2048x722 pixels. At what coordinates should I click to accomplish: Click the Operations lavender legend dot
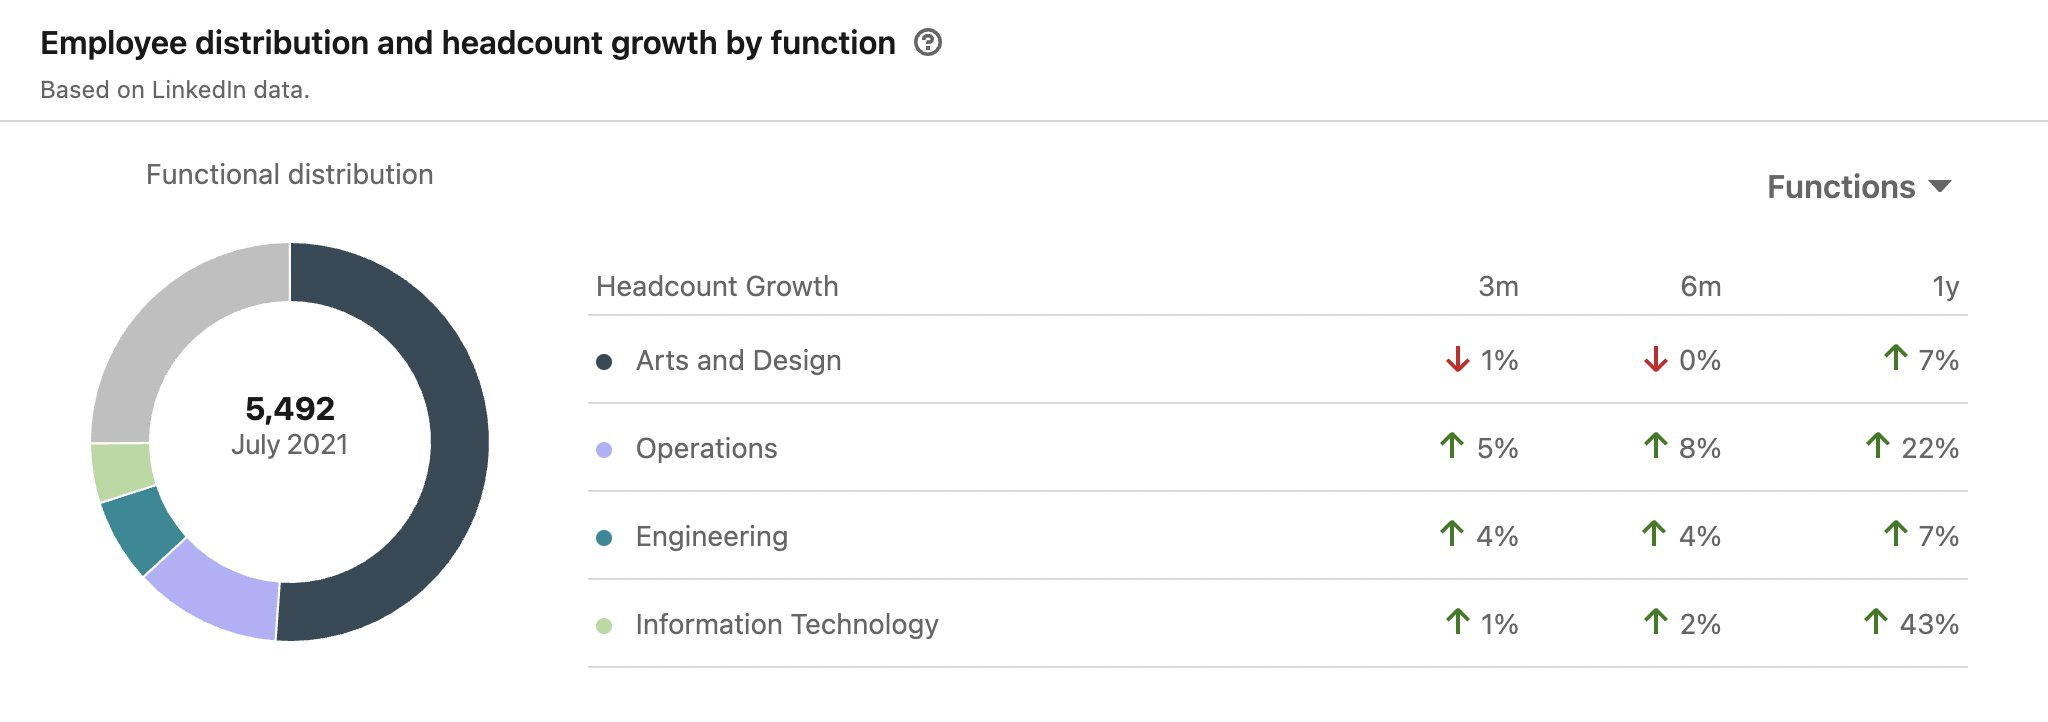pyautogui.click(x=604, y=449)
